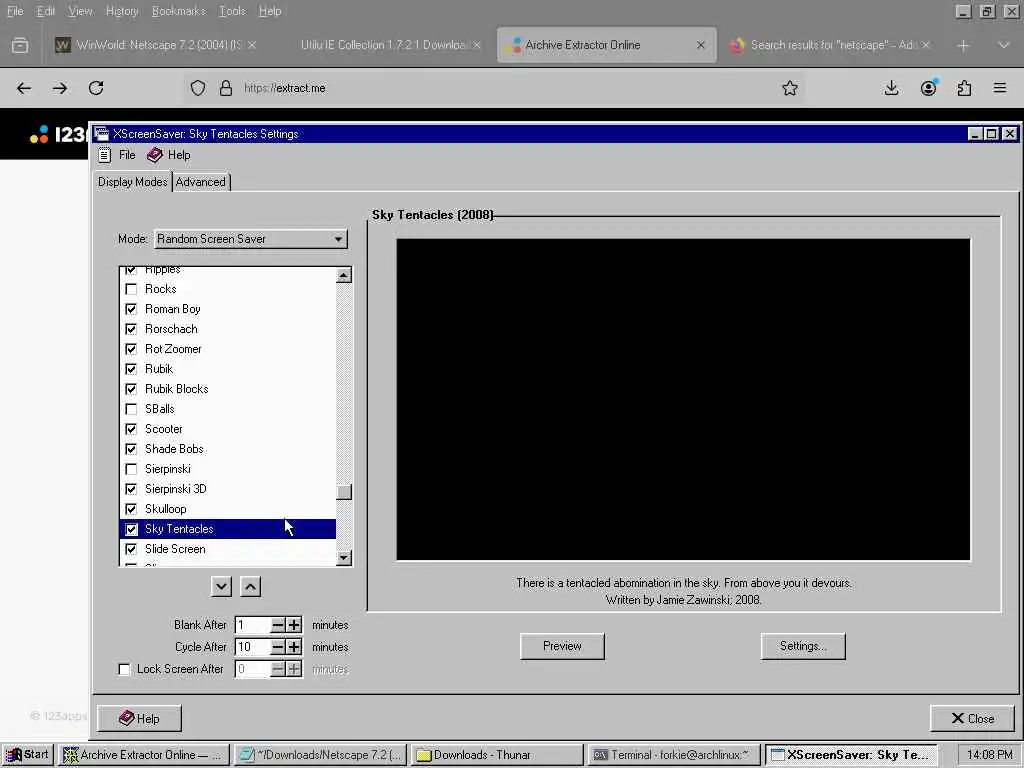Viewport: 1024px width, 768px height.
Task: Switch to the Advanced tab
Action: tap(200, 182)
